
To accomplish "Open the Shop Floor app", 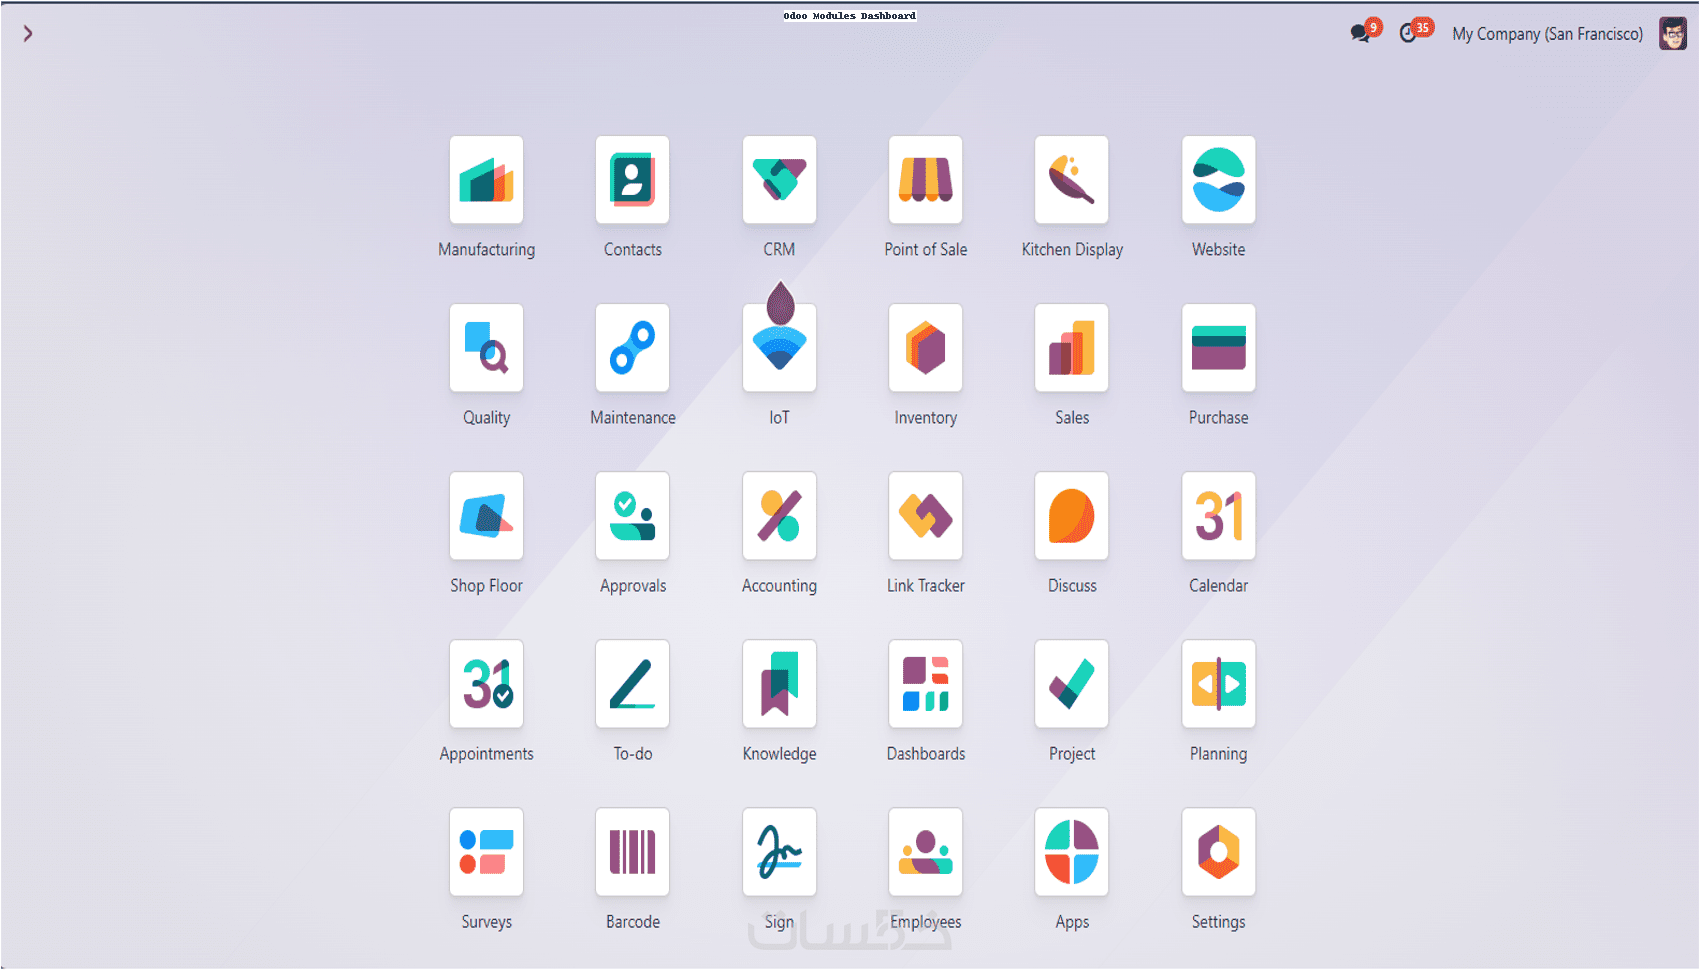I will coord(486,516).
